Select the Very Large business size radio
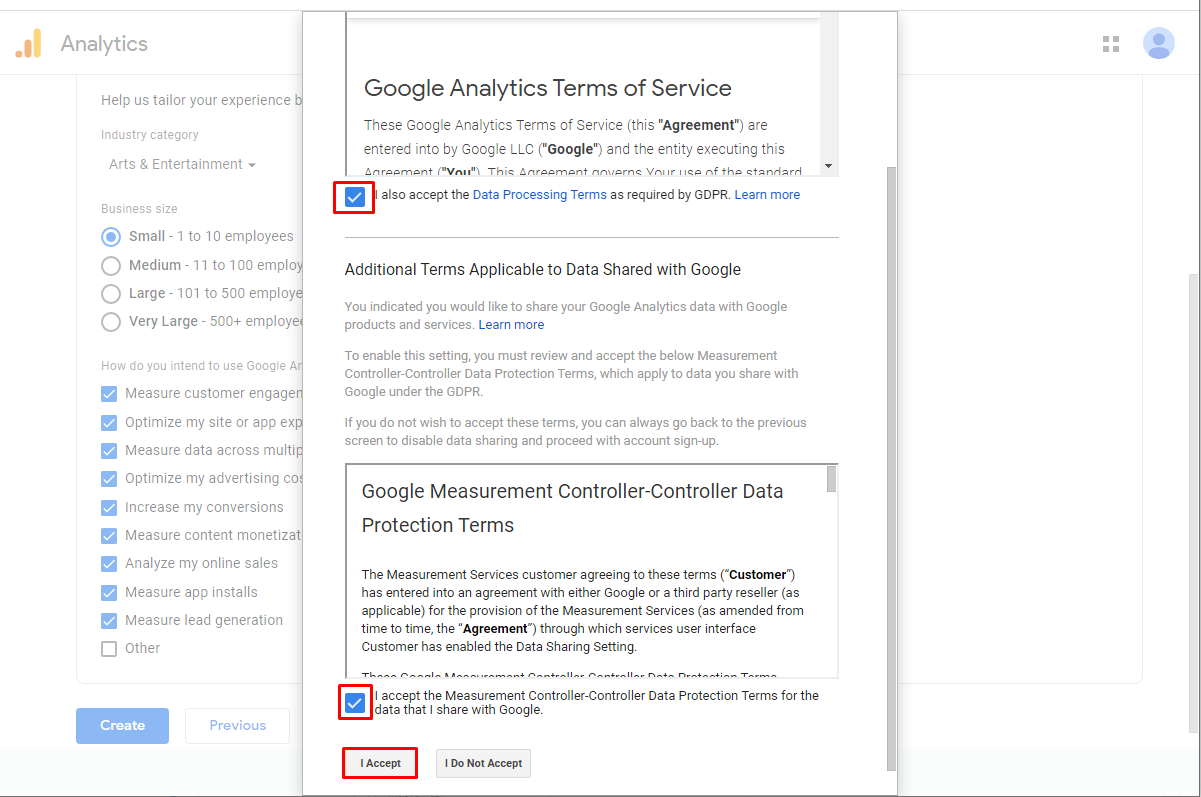Image resolution: width=1201 pixels, height=797 pixels. click(x=110, y=322)
